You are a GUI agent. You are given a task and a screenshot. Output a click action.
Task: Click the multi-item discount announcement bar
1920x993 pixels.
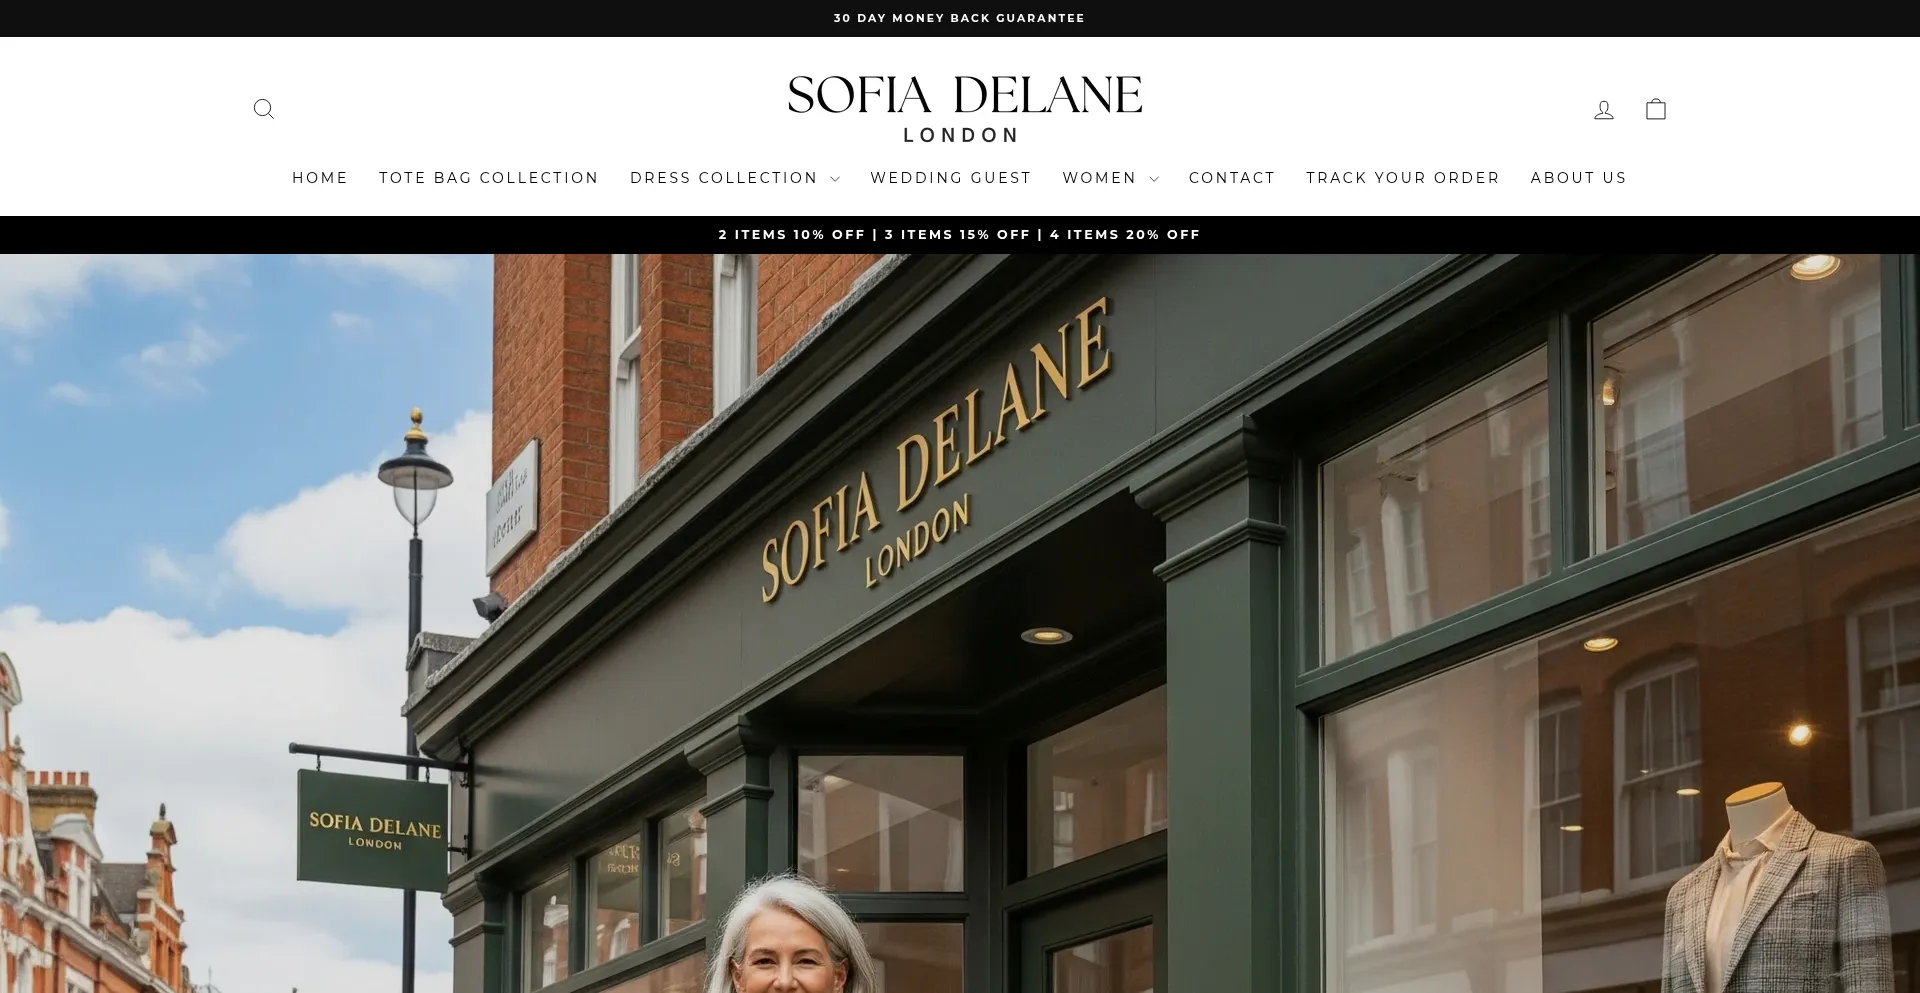(960, 235)
